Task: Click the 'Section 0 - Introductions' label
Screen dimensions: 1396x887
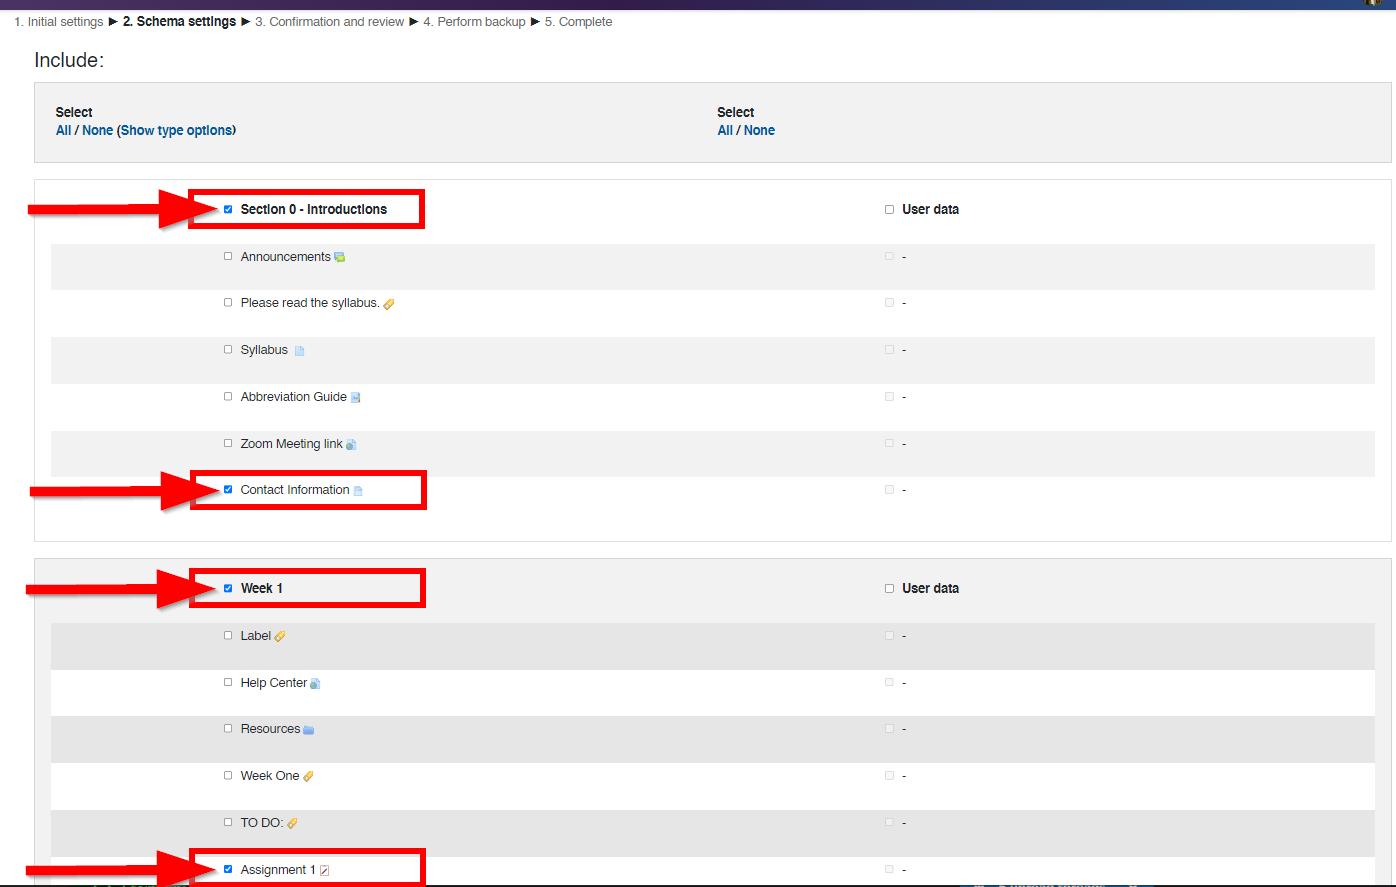Action: click(314, 209)
